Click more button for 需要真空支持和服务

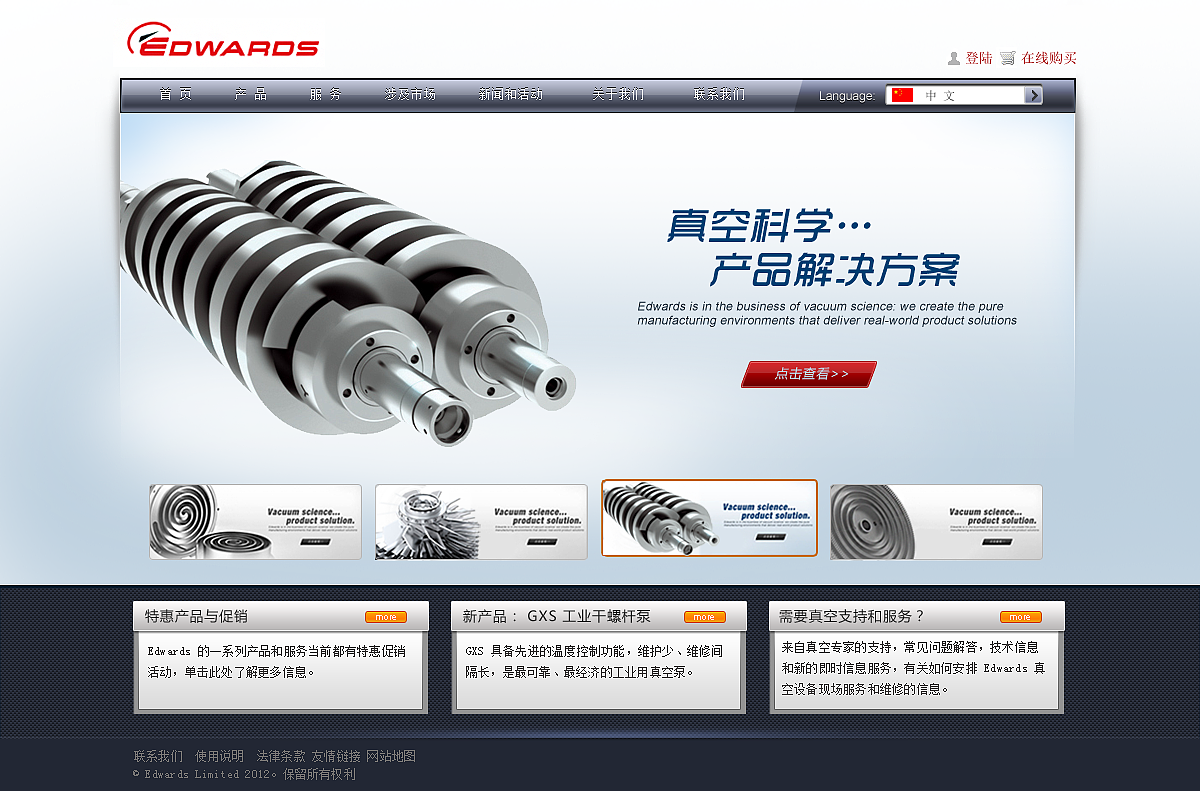click(1021, 617)
